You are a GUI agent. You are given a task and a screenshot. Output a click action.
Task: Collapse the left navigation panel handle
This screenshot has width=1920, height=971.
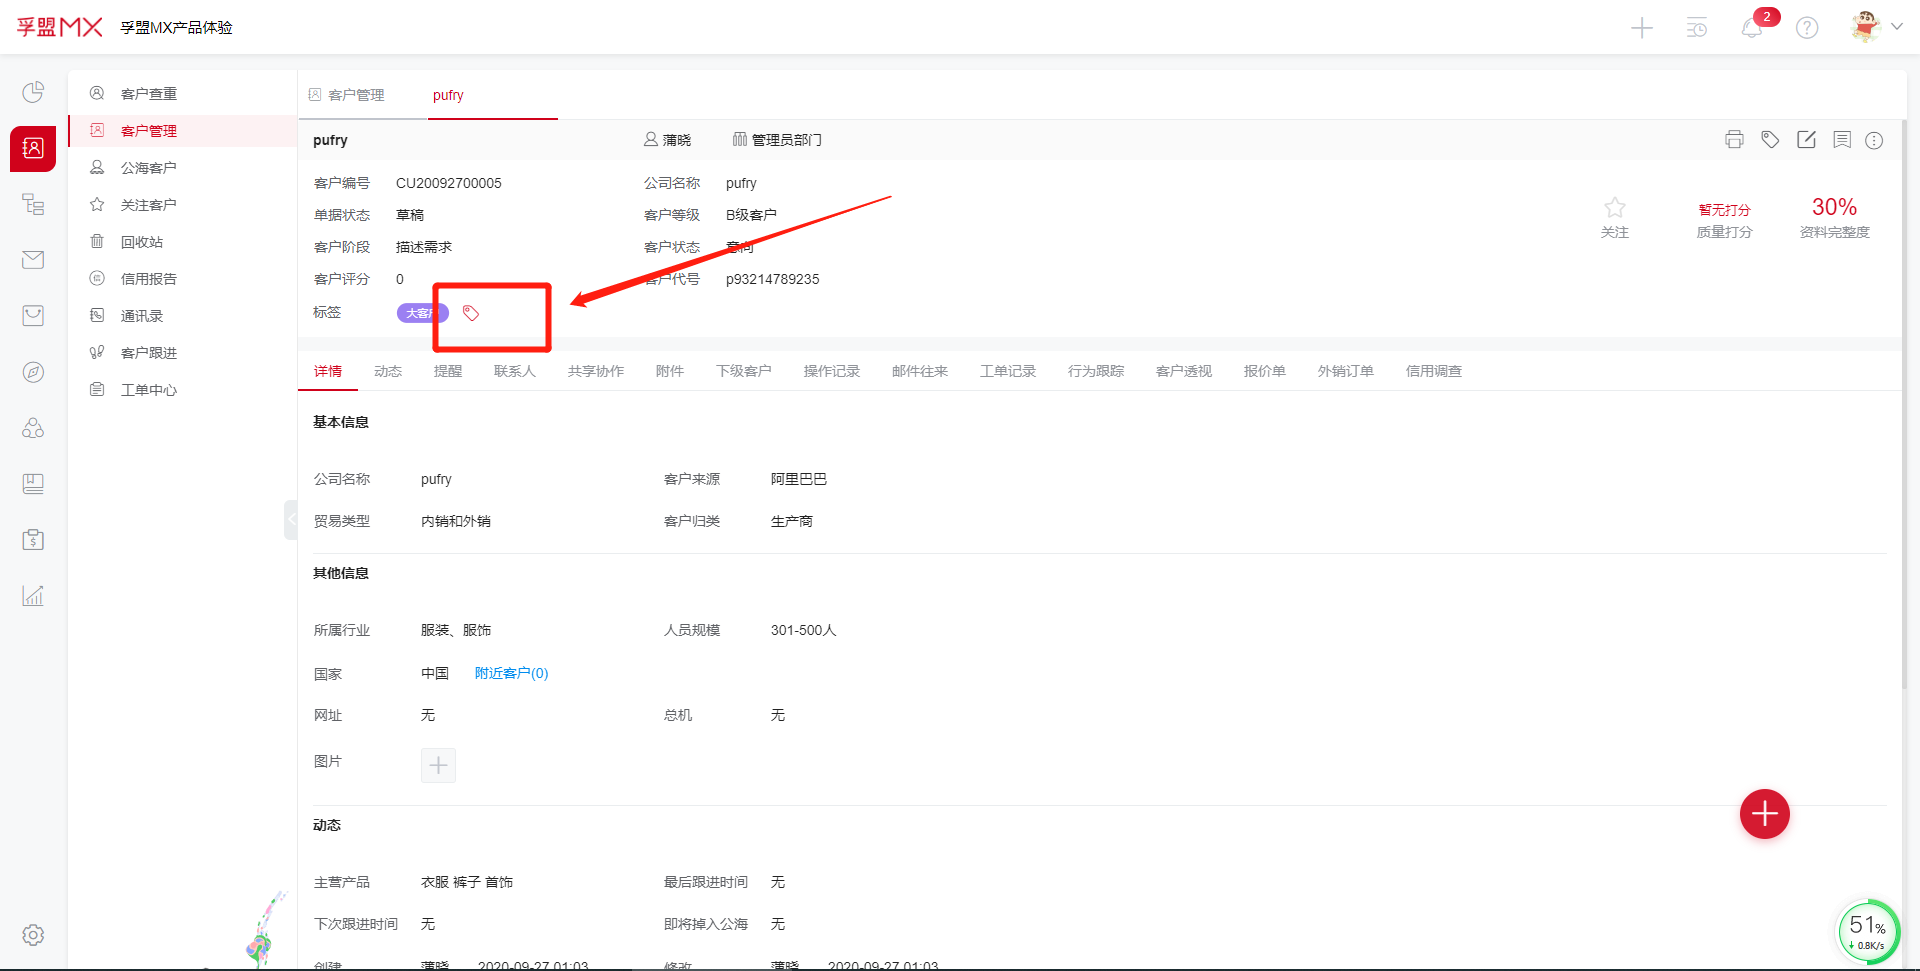291,519
